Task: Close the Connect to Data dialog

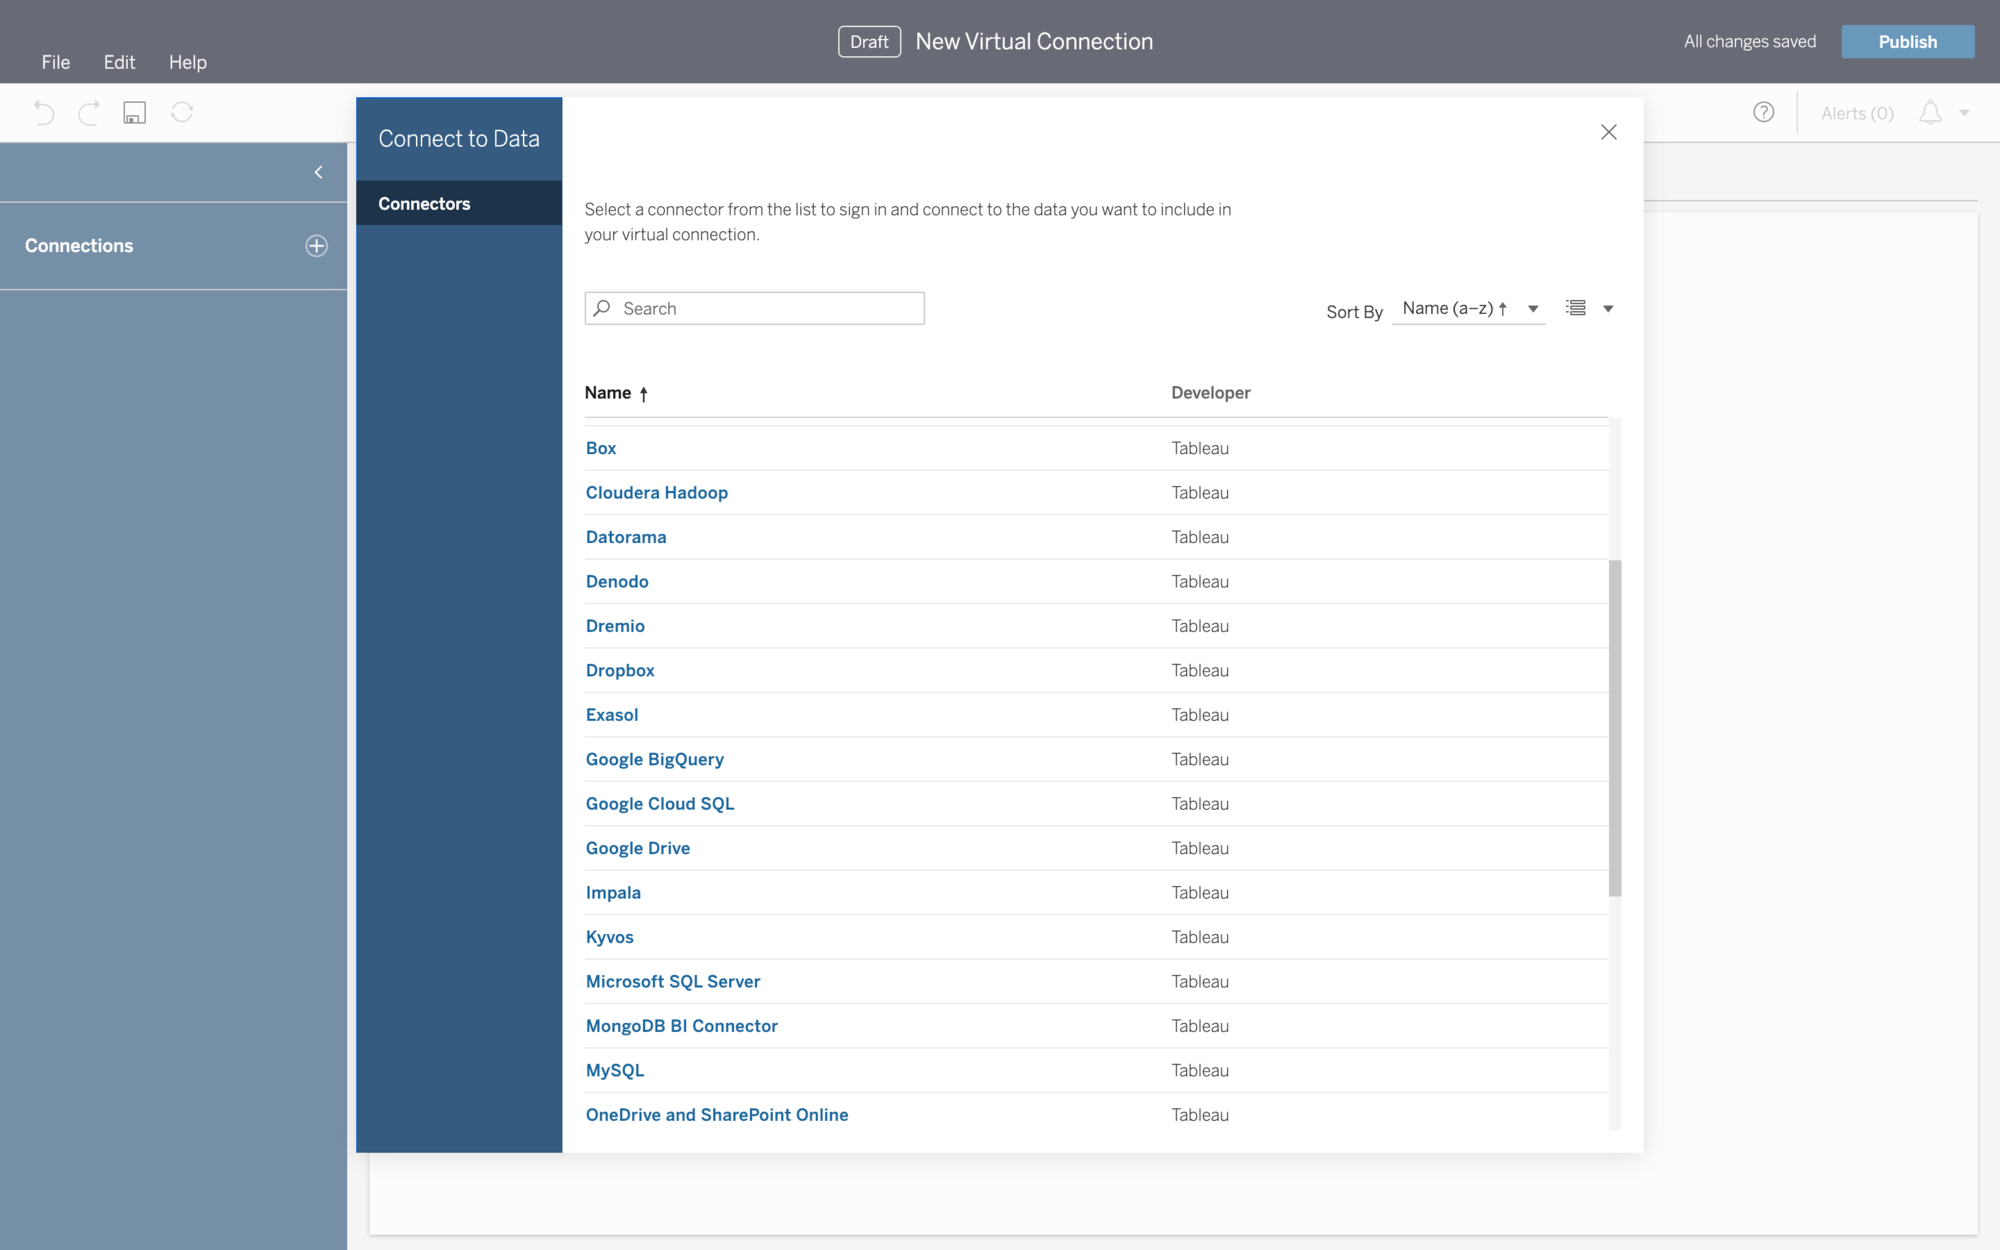Action: tap(1610, 132)
